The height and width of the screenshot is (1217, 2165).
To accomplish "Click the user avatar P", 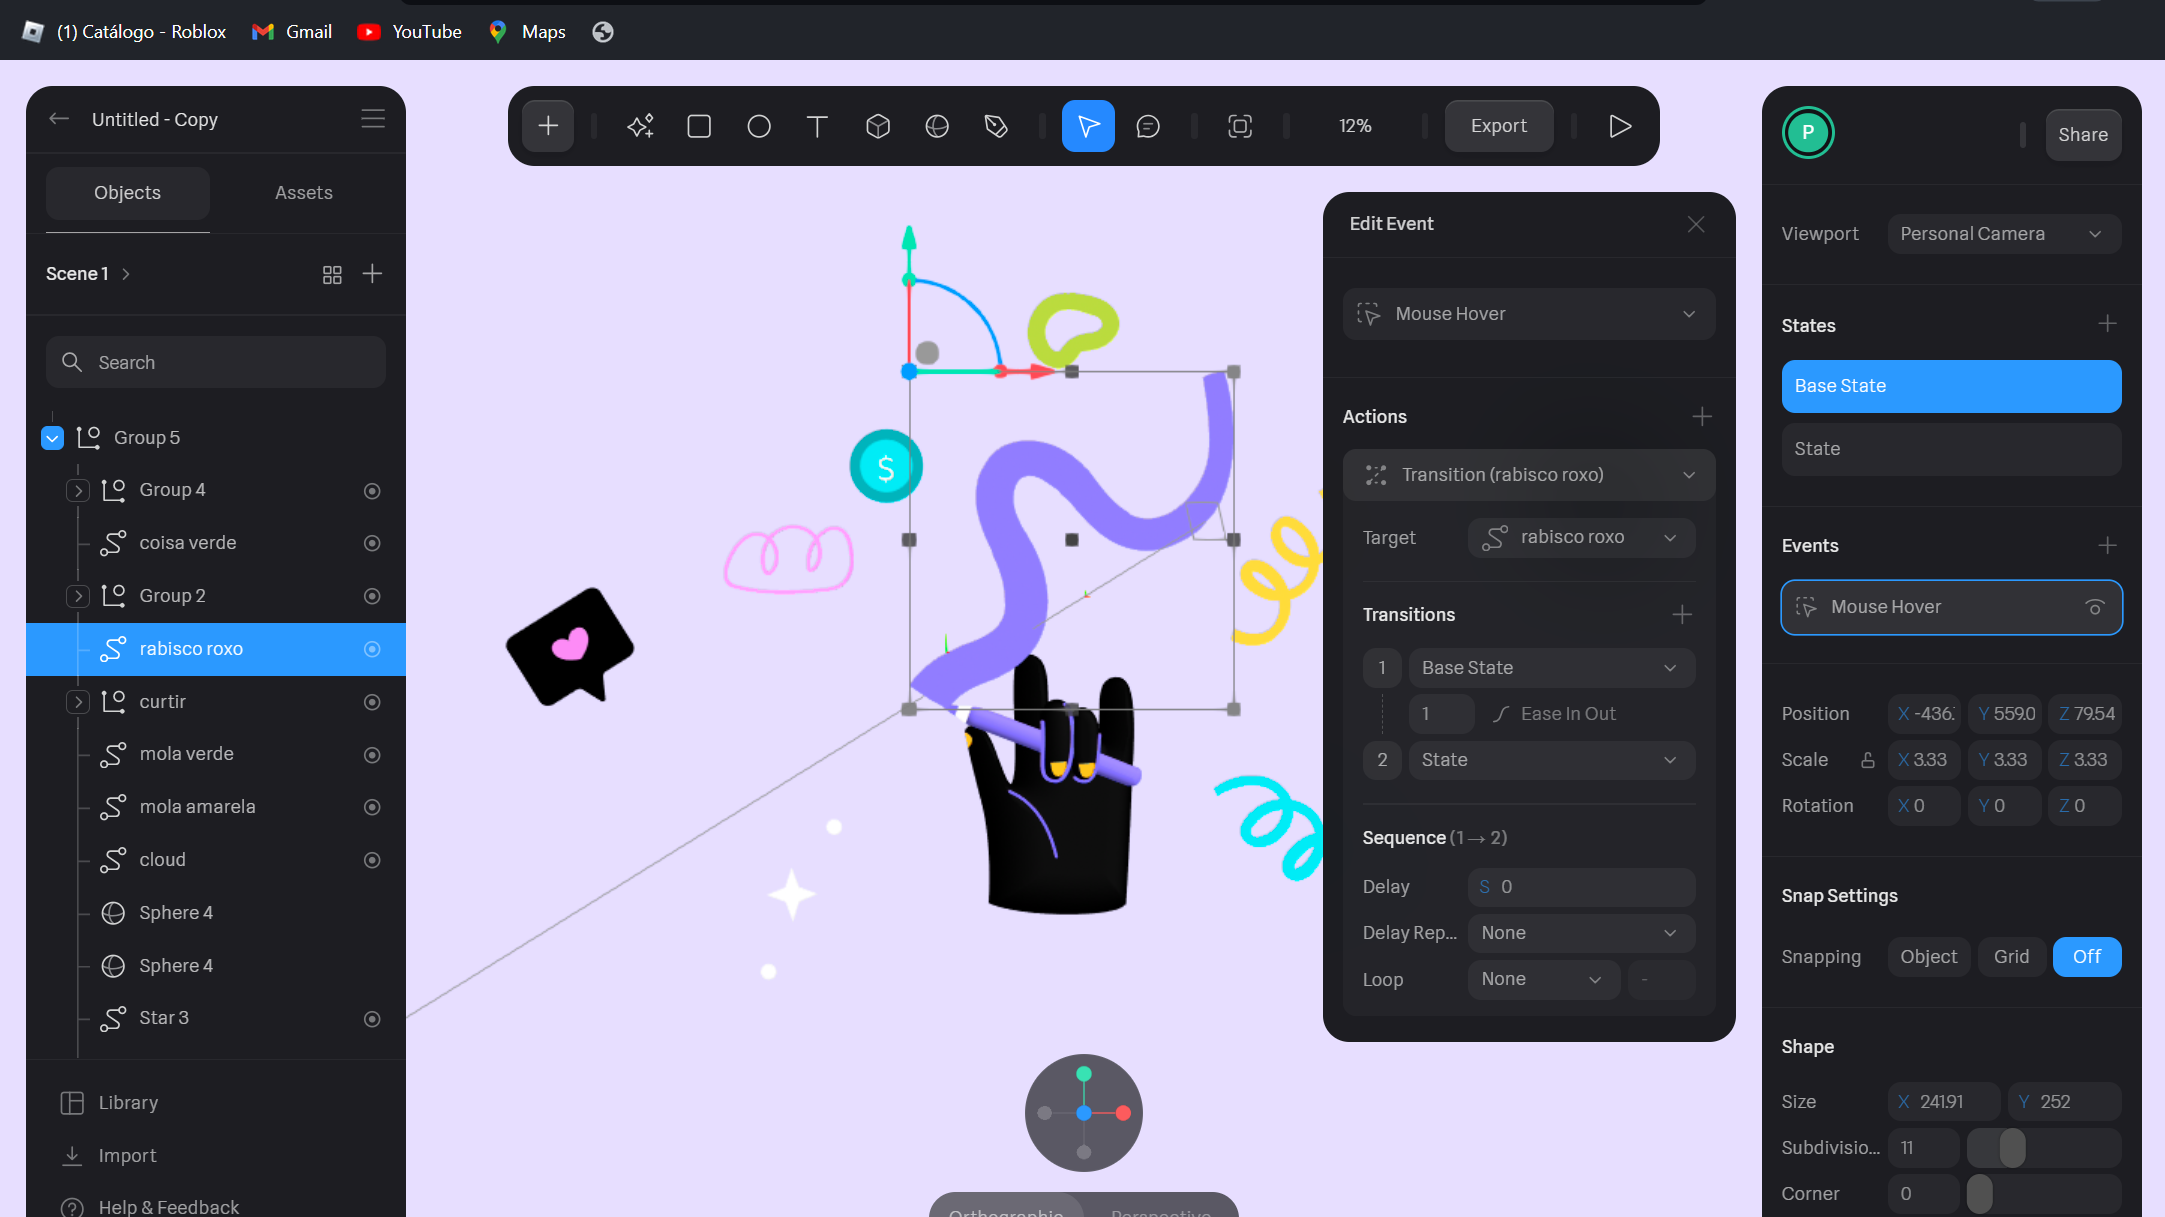I will 1808,133.
